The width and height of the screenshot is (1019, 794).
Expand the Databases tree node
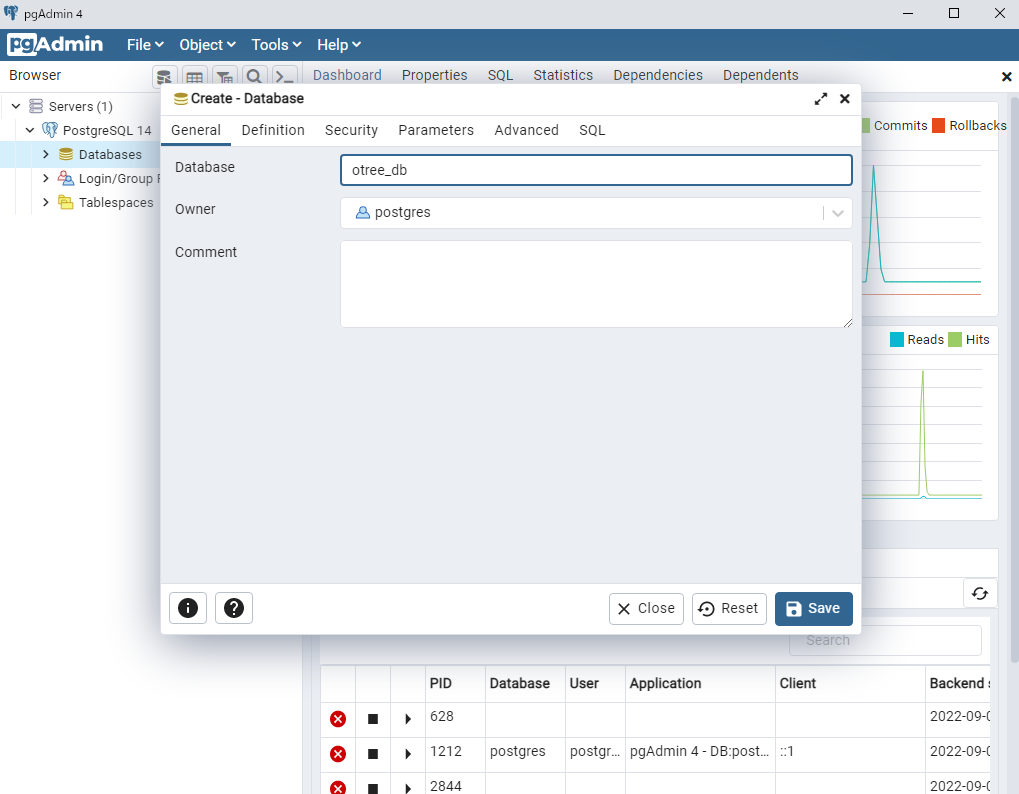pos(45,154)
